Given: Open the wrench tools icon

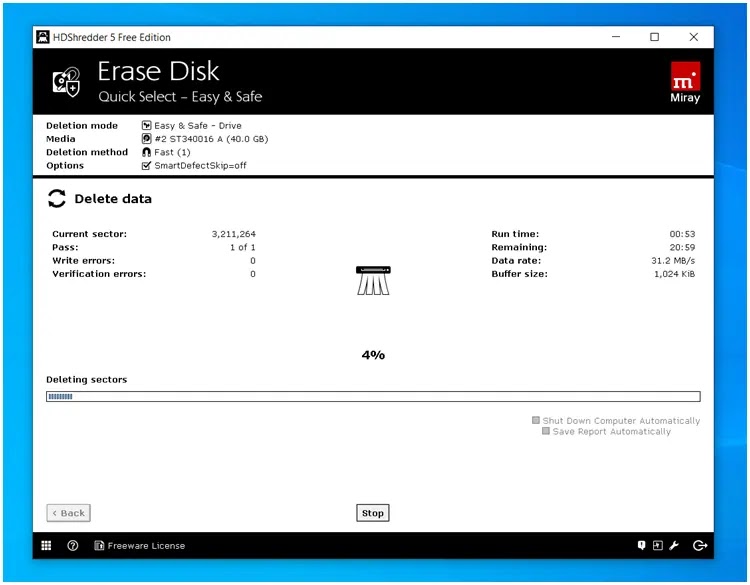Looking at the screenshot, I should pos(674,545).
